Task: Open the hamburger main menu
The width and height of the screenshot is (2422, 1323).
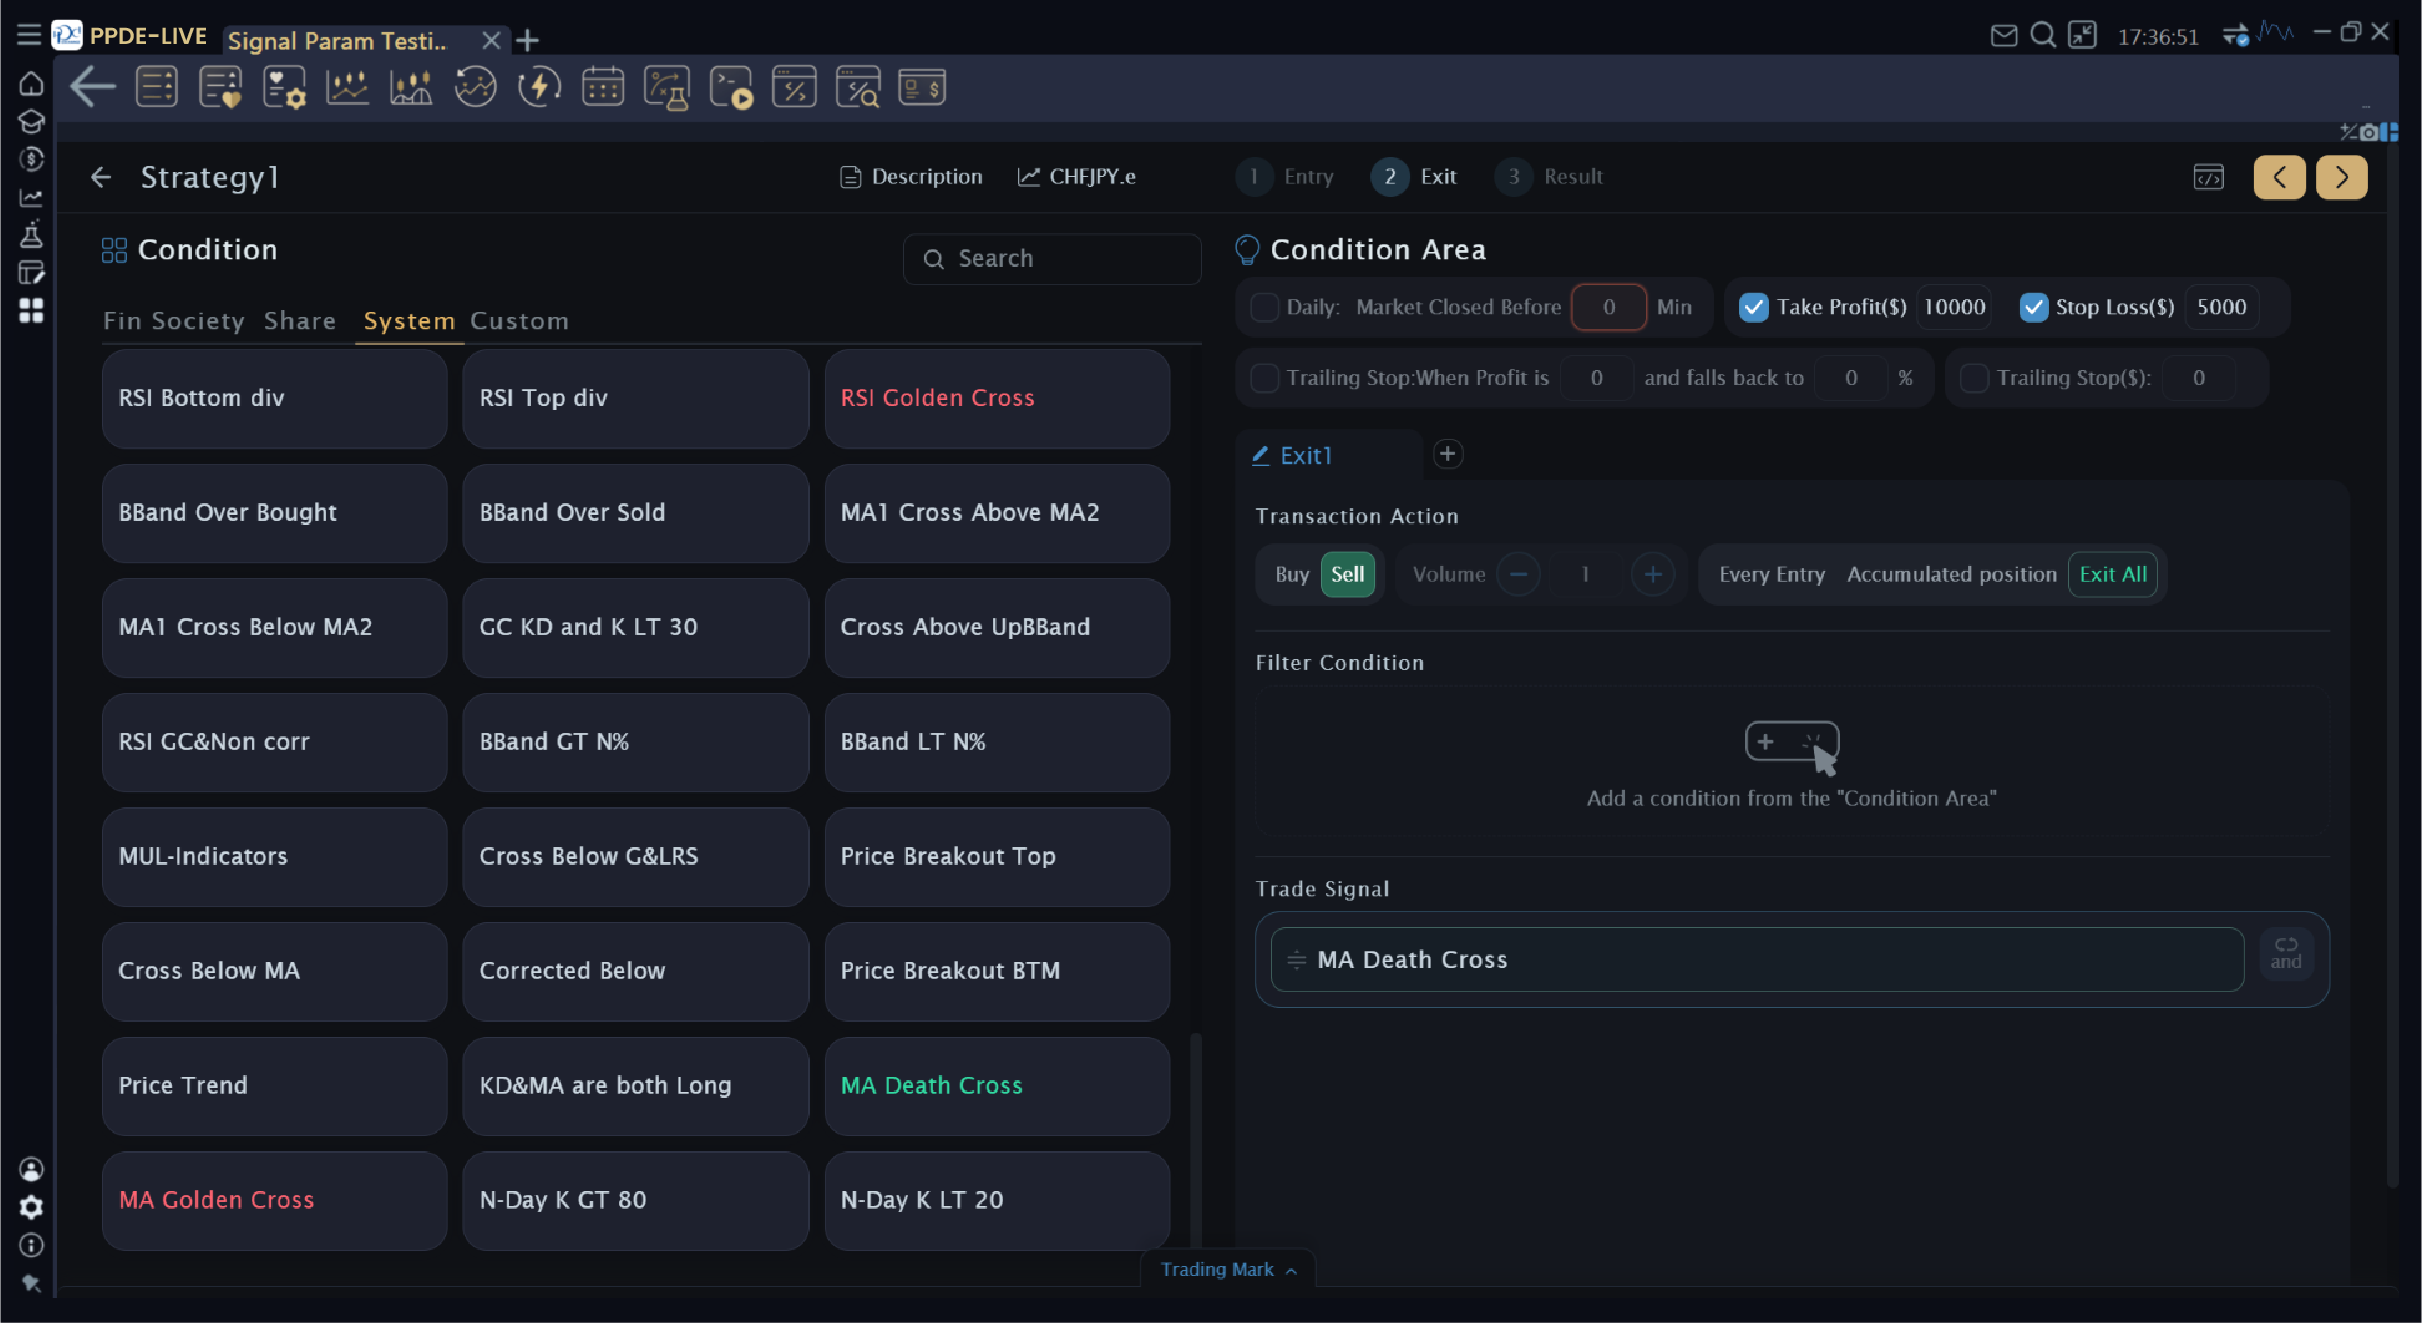Action: [29, 35]
